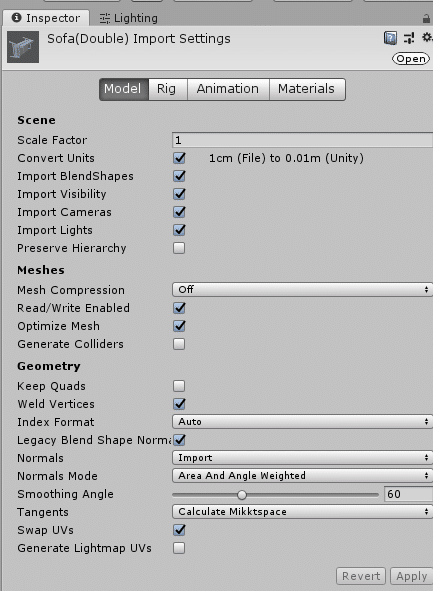Click the Scene section heading
This screenshot has height=591, width=433.
pyautogui.click(x=36, y=120)
